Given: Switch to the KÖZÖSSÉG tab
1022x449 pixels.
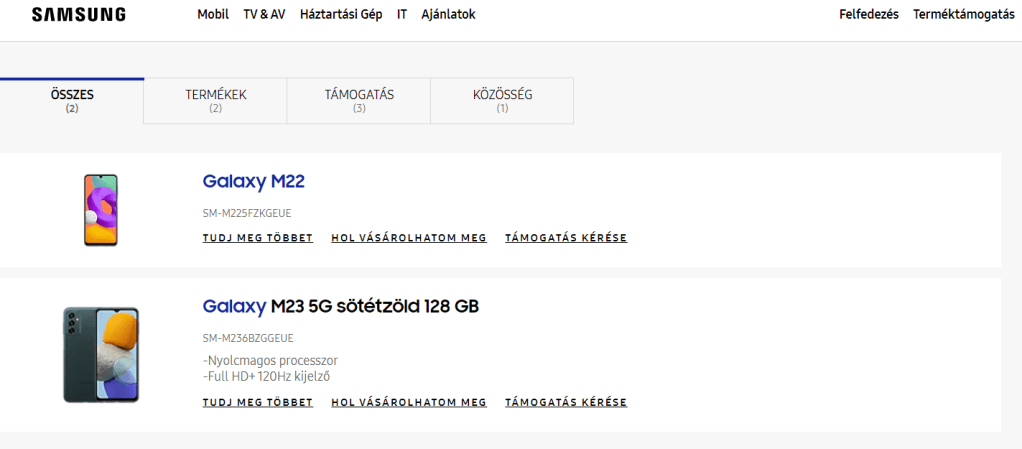Looking at the screenshot, I should (502, 101).
